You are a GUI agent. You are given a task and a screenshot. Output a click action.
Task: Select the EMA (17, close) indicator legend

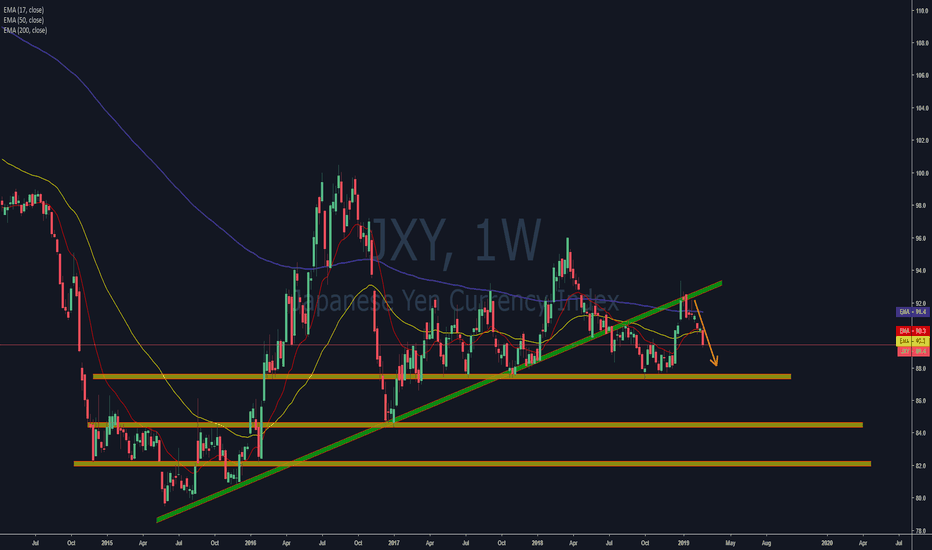click(x=23, y=10)
